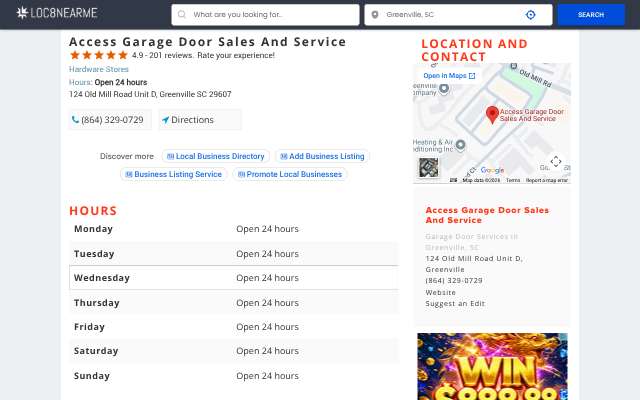This screenshot has height=400, width=640.
Task: Click the blue SEARCH button
Action: (591, 15)
